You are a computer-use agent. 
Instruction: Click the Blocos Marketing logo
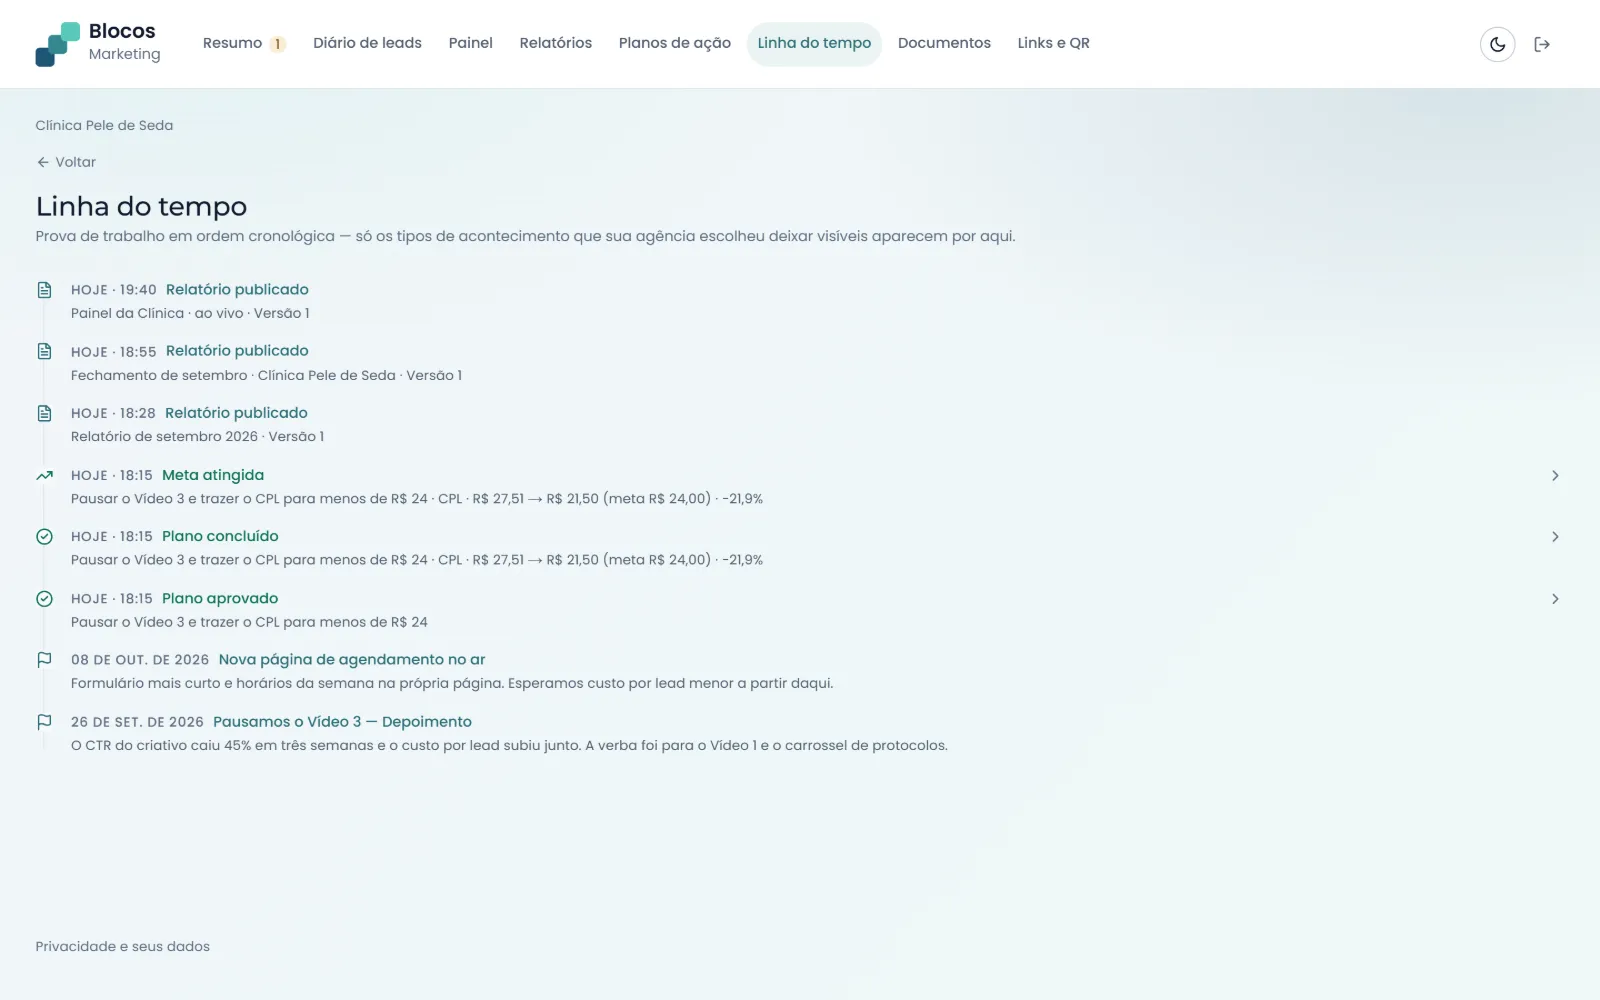tap(98, 43)
